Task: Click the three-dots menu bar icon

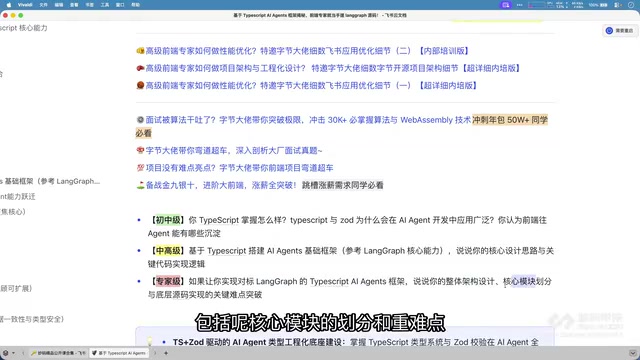Action: click(520, 5)
